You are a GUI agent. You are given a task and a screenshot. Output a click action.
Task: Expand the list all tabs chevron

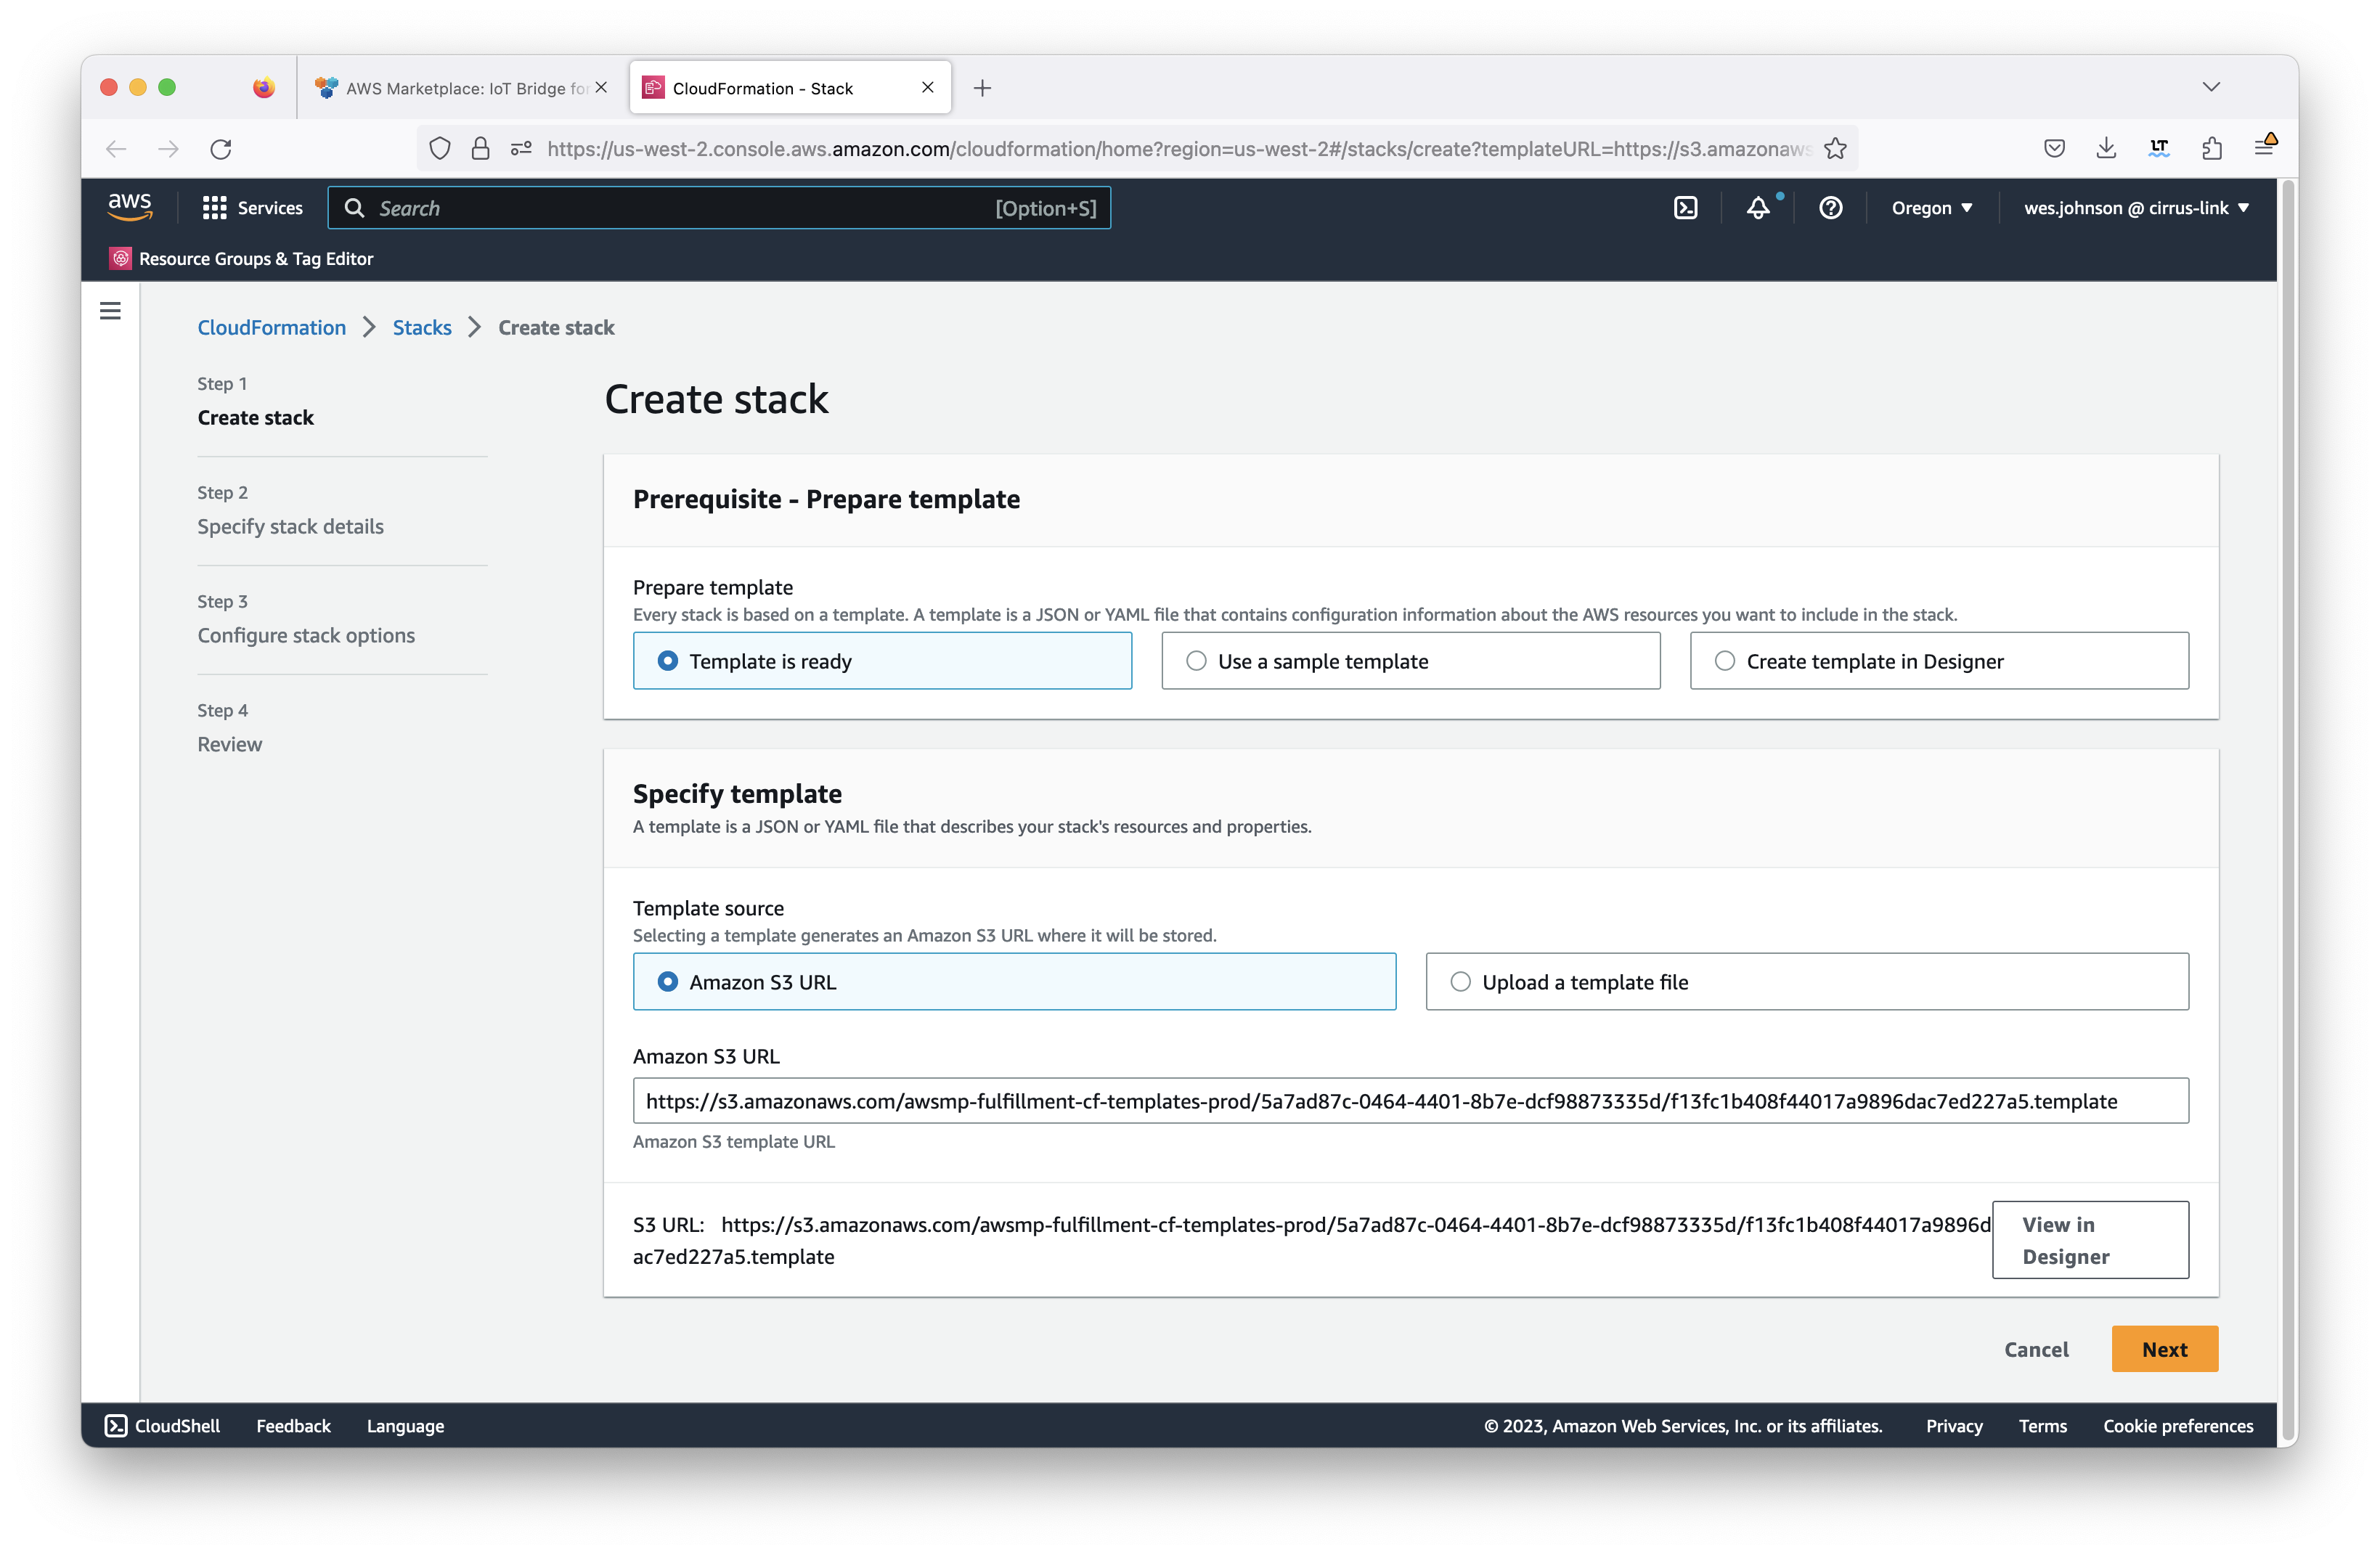tap(2211, 87)
